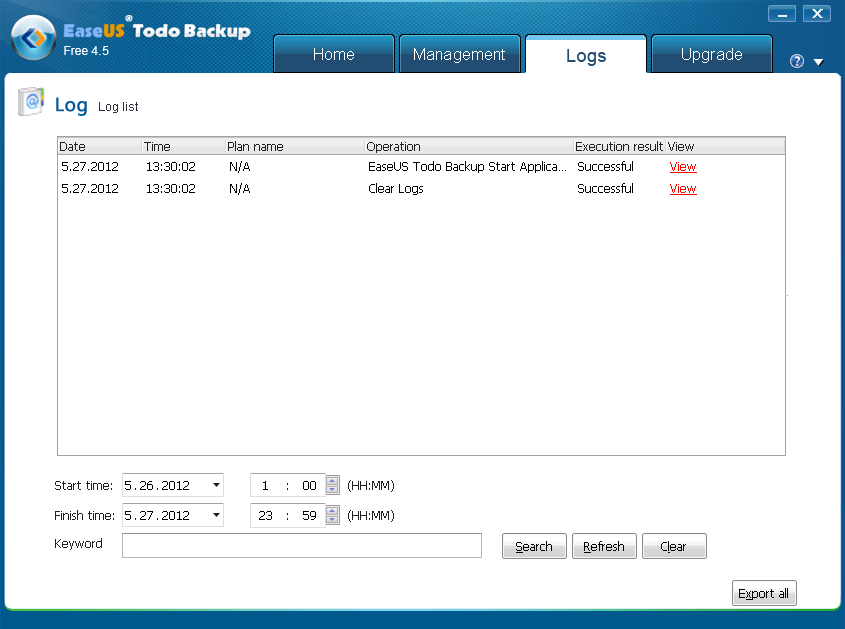This screenshot has height=629, width=845.
Task: Open the Start time date dropdown
Action: [x=216, y=485]
